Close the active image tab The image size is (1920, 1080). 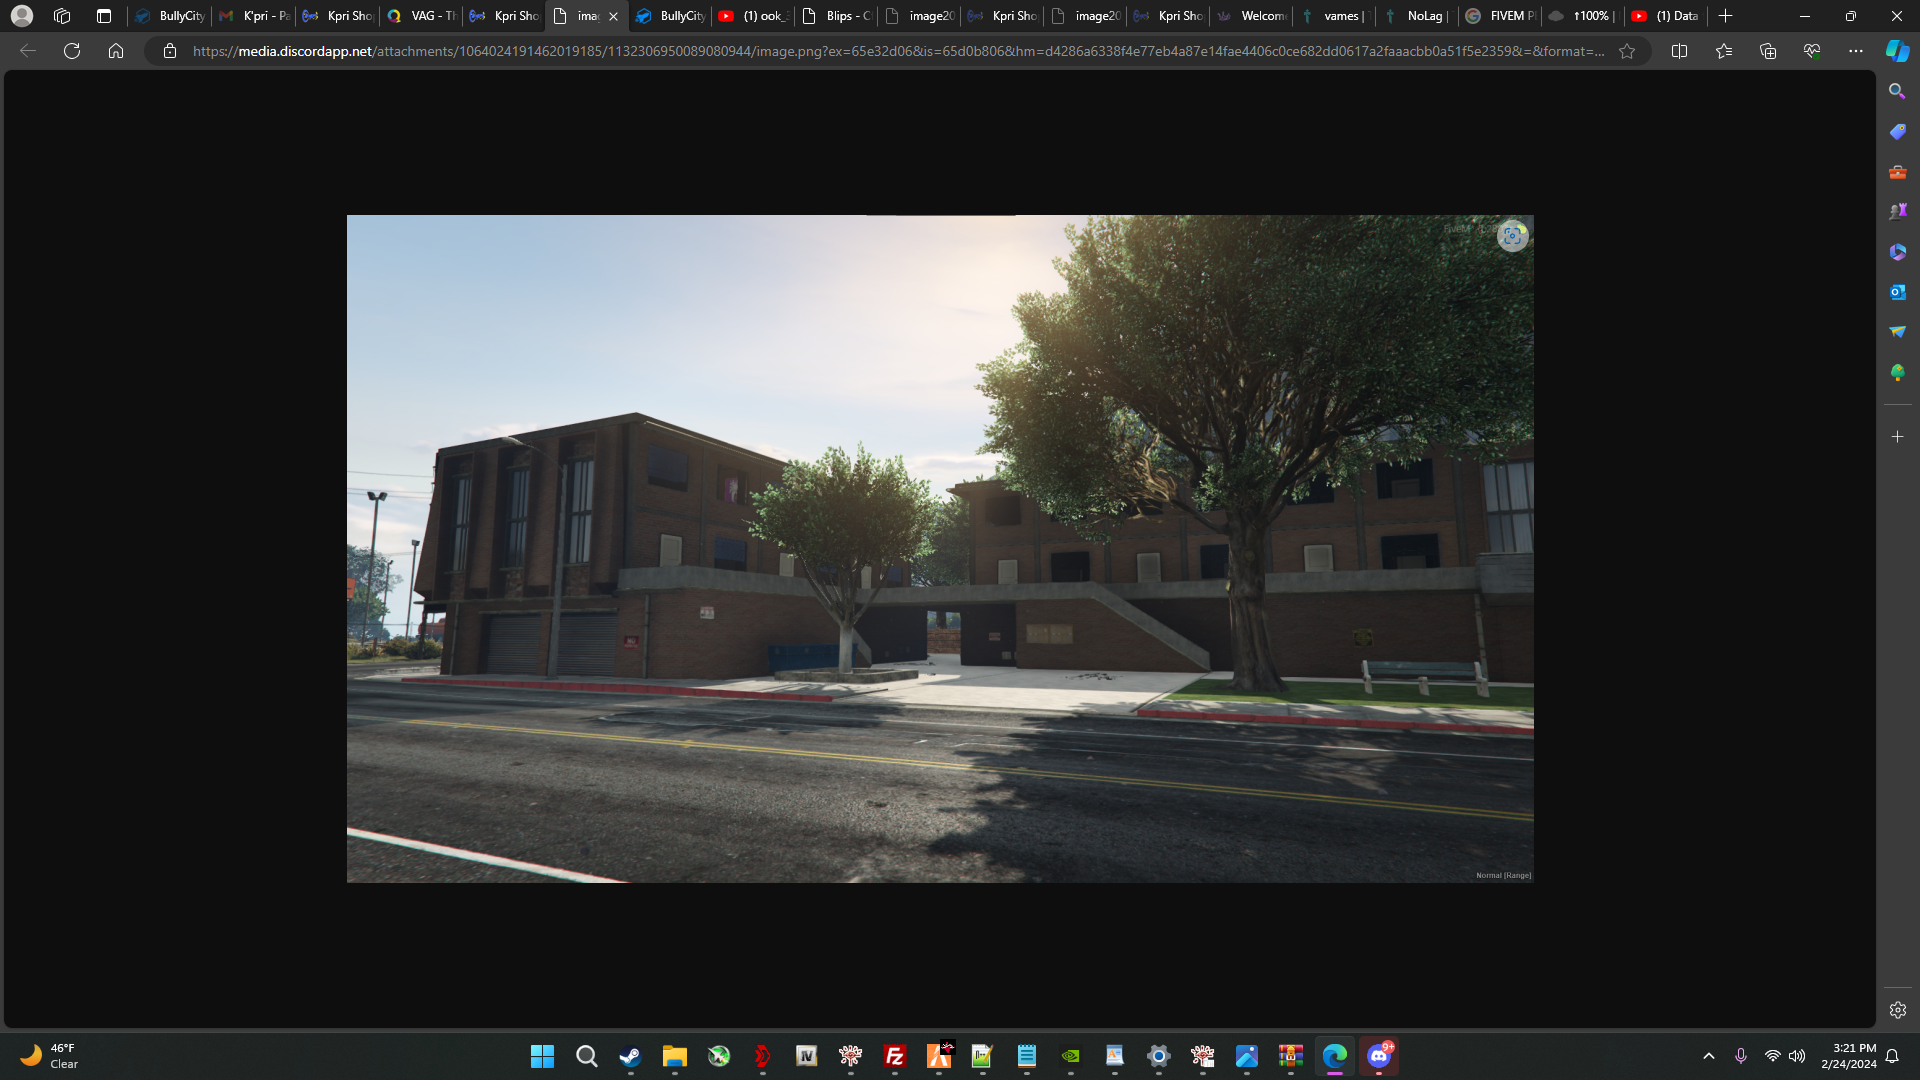613,16
